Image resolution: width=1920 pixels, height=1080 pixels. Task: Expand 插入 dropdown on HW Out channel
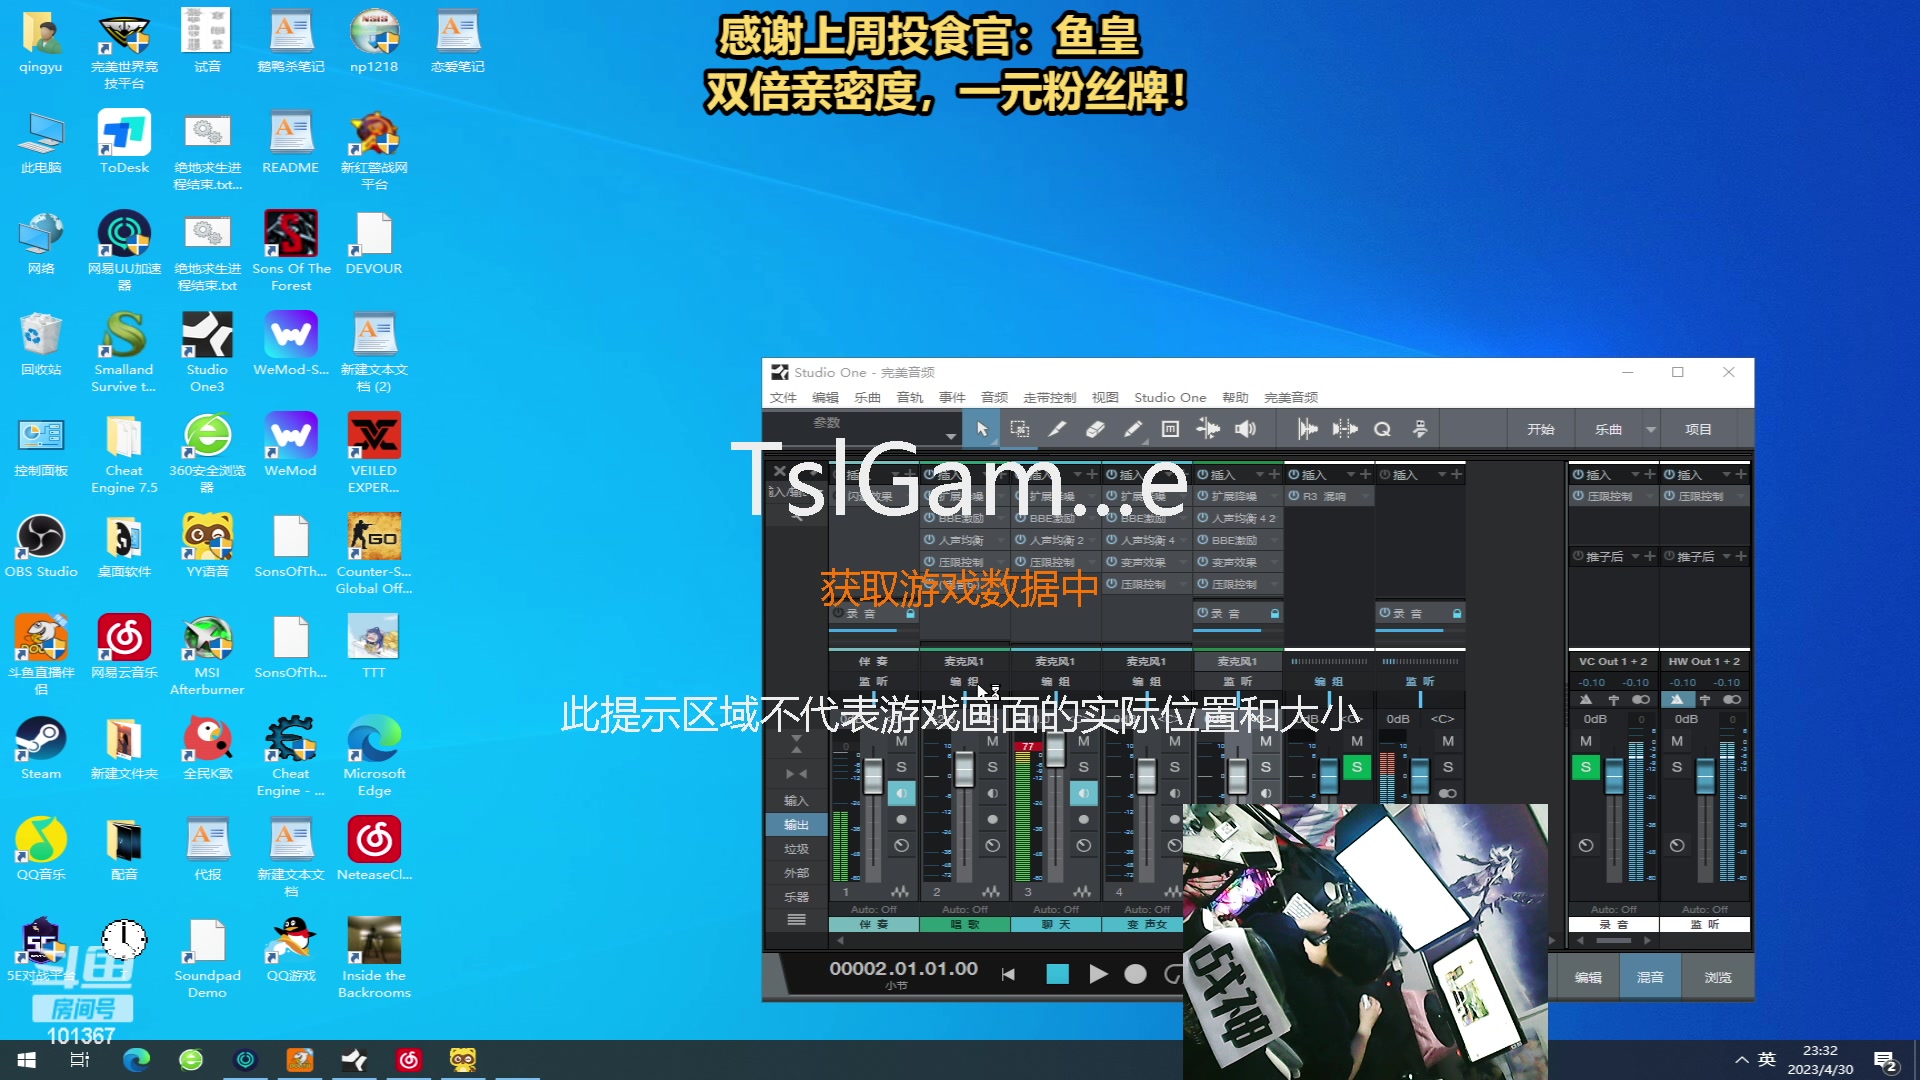1725,475
